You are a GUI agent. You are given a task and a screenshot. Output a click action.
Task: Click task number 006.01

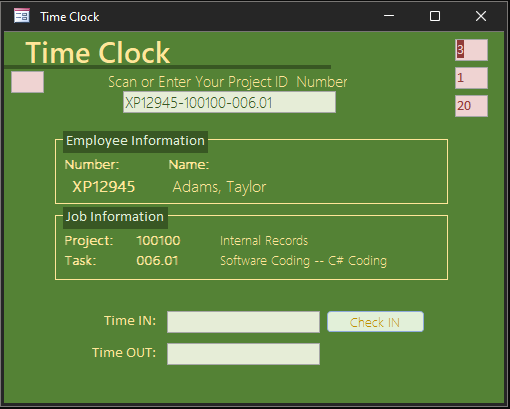coord(157,261)
